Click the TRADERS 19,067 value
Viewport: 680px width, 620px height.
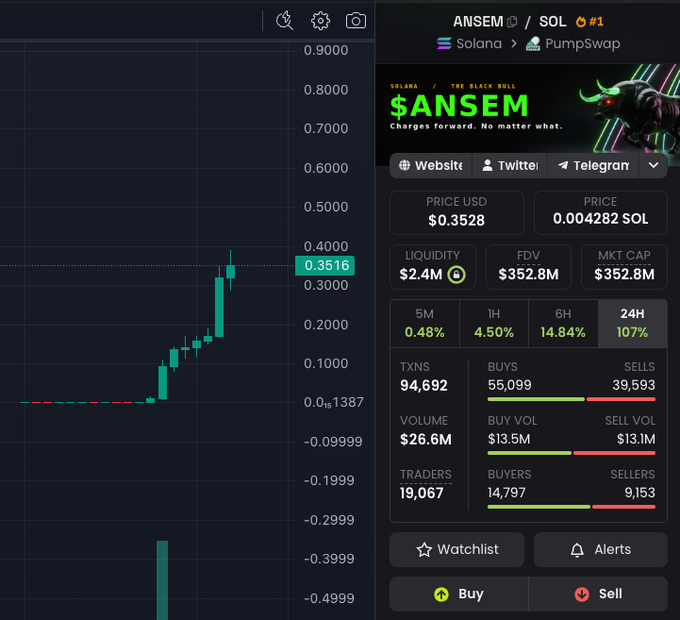(422, 493)
